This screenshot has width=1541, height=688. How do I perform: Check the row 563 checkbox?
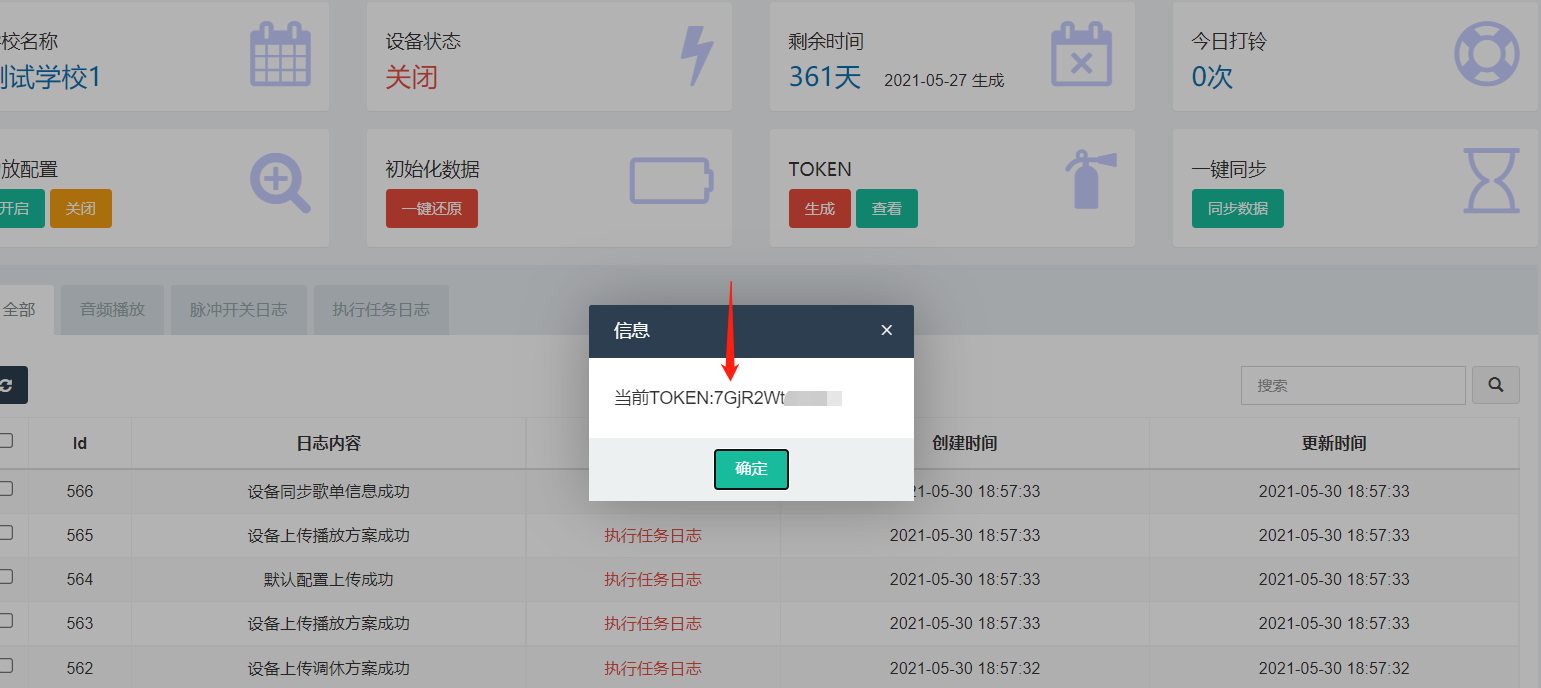click(6, 621)
